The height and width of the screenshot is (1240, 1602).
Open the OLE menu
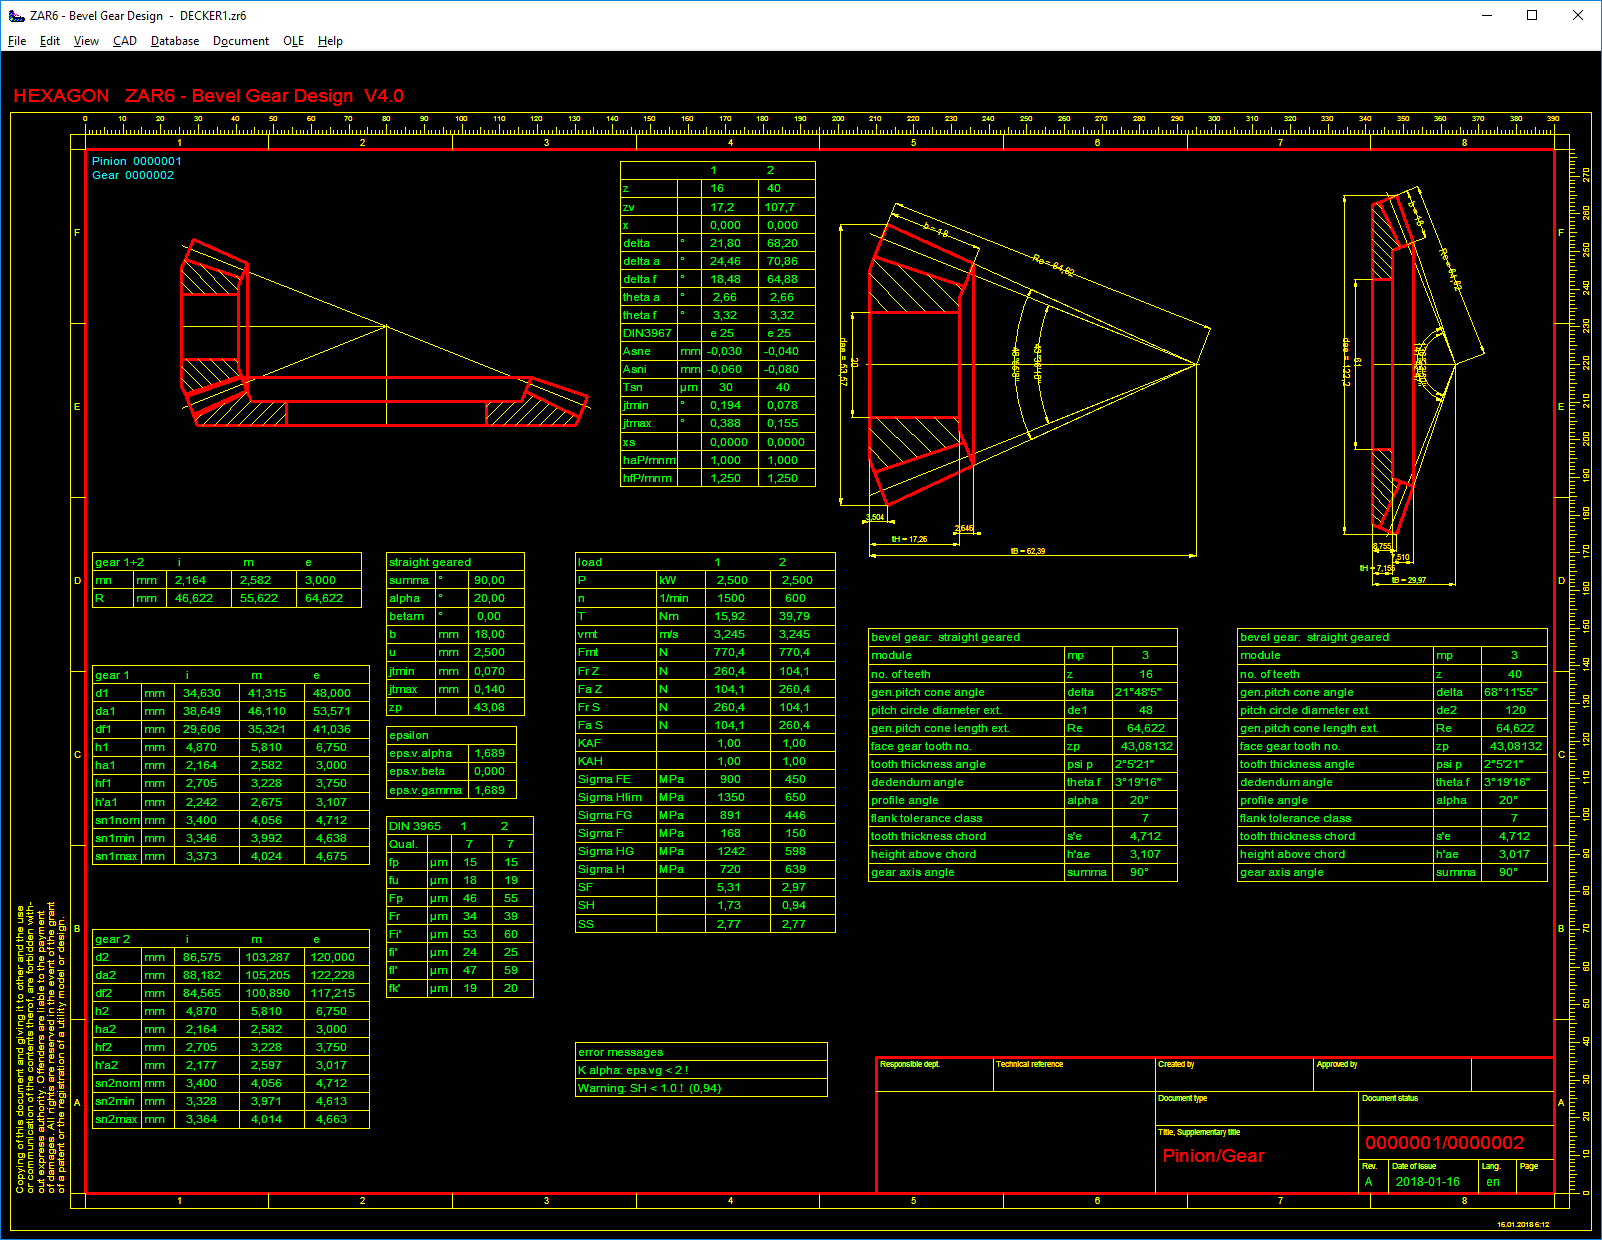pos(293,41)
